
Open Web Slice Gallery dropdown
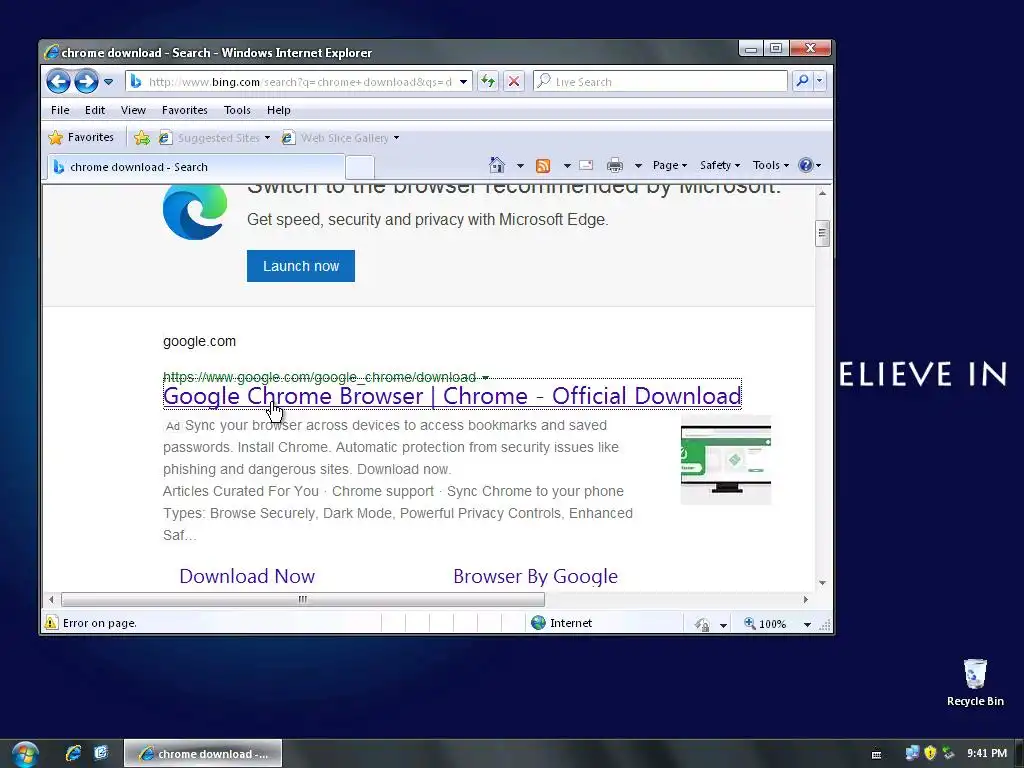[340, 138]
